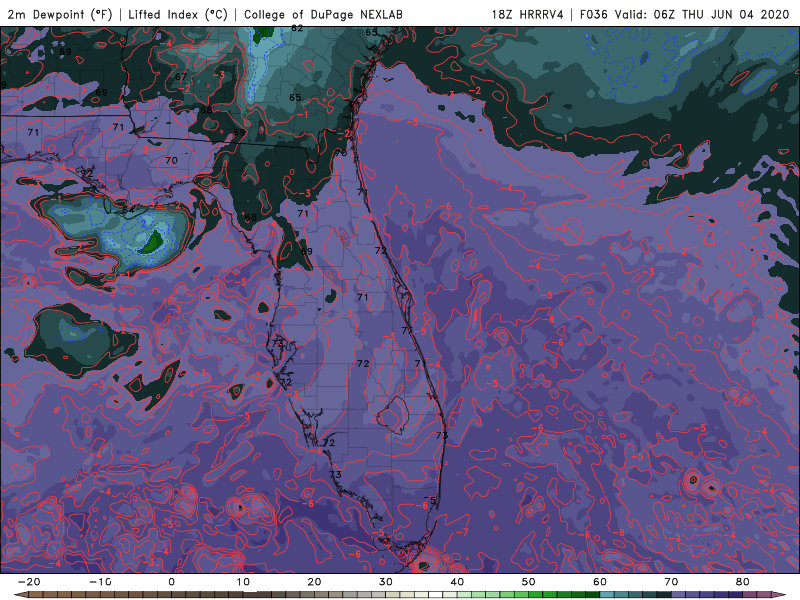Click the '64' dewpoint value on the map

point(128,210)
